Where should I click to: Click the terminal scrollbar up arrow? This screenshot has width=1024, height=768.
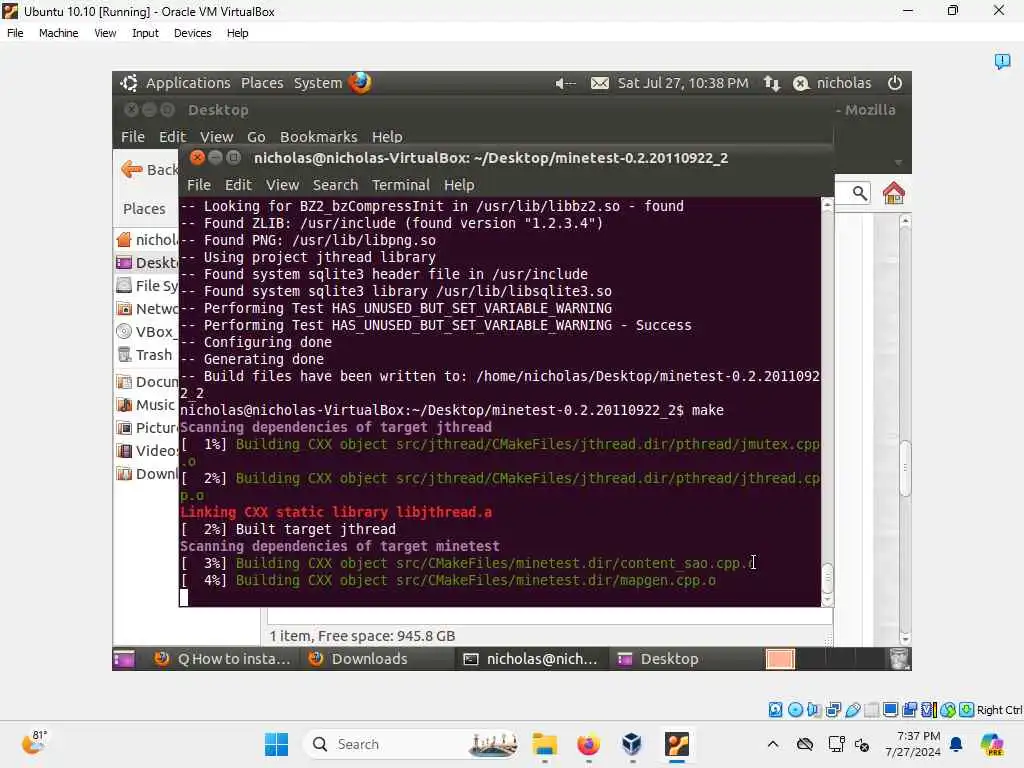click(827, 204)
